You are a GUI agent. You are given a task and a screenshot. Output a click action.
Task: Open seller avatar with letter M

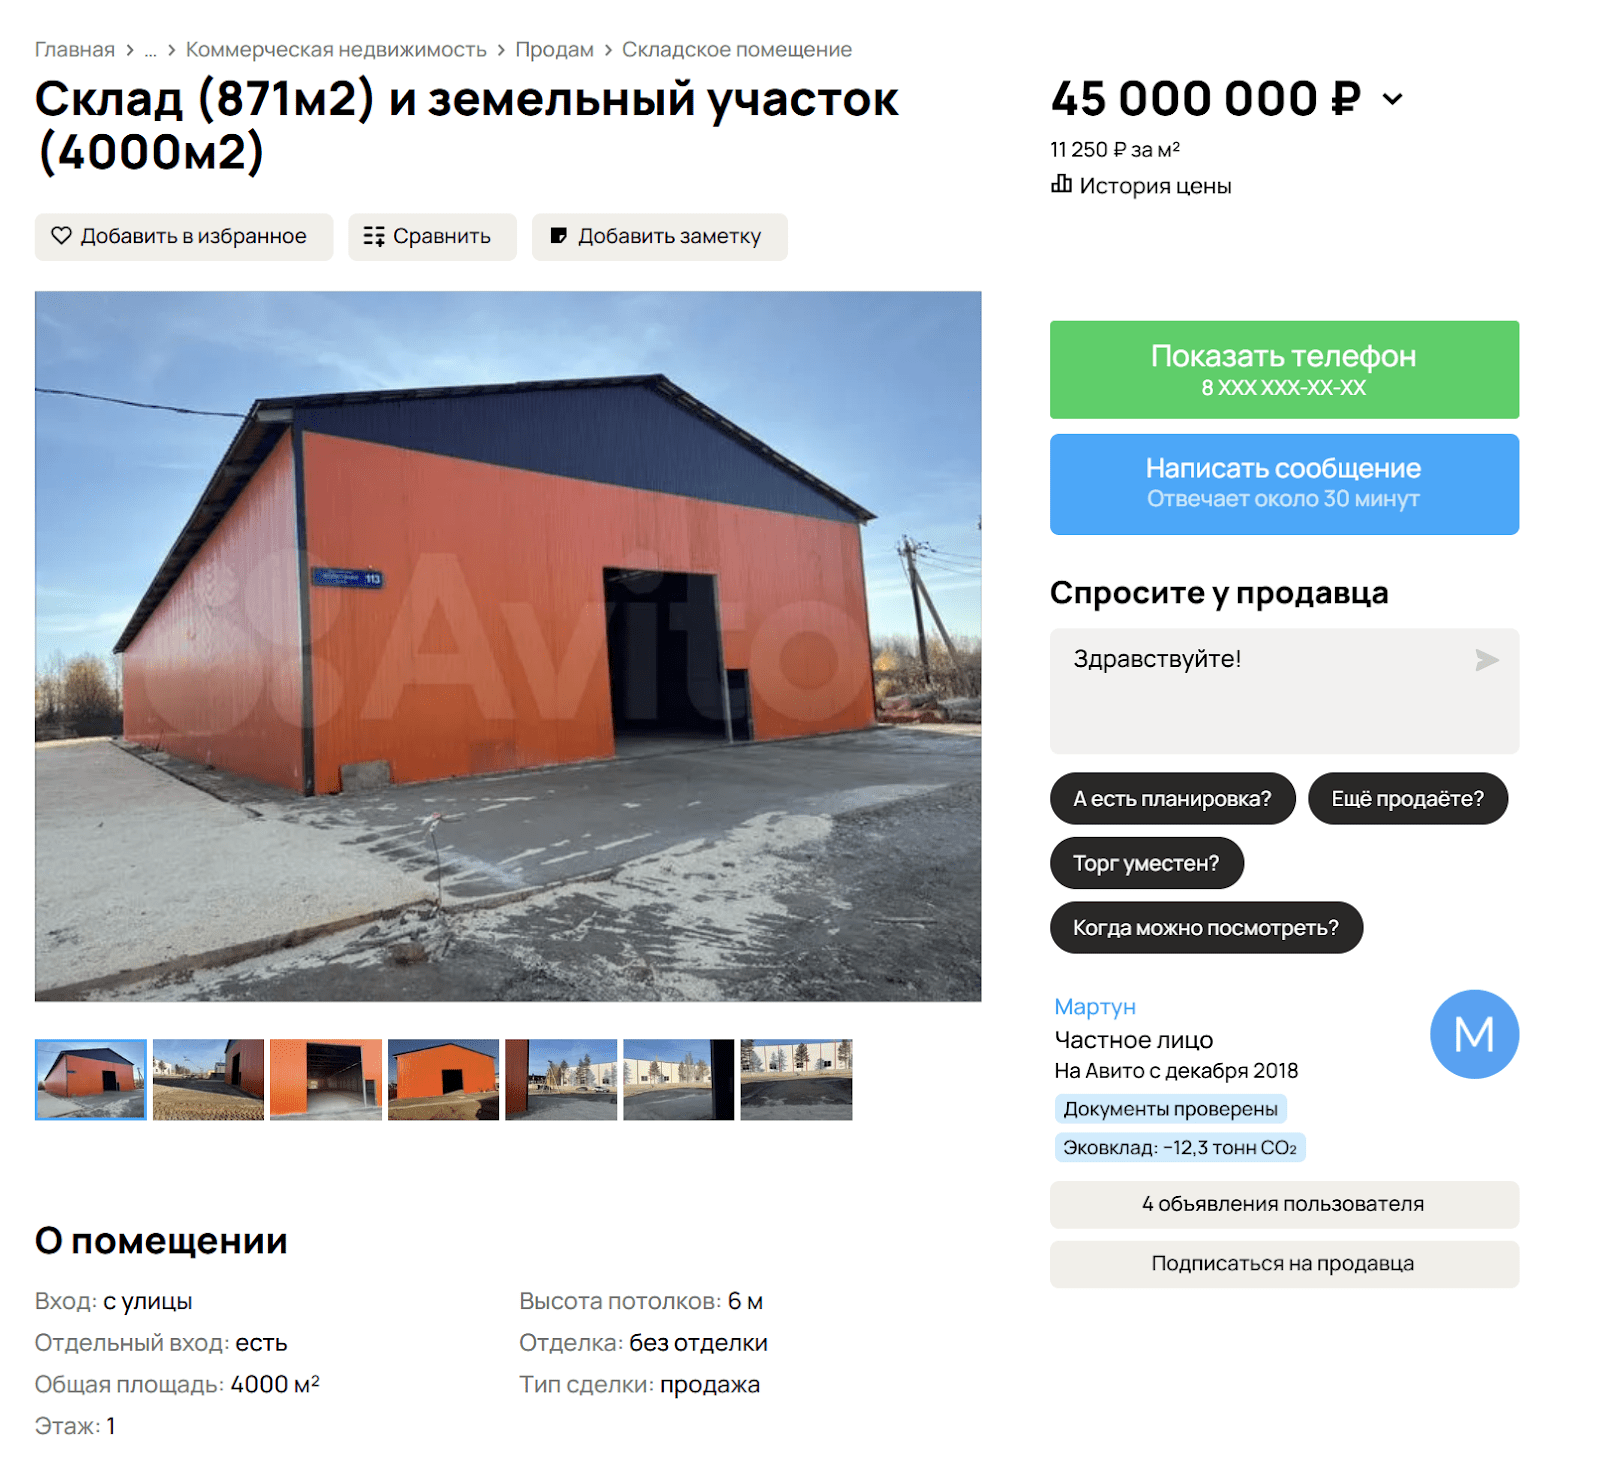(x=1474, y=1034)
